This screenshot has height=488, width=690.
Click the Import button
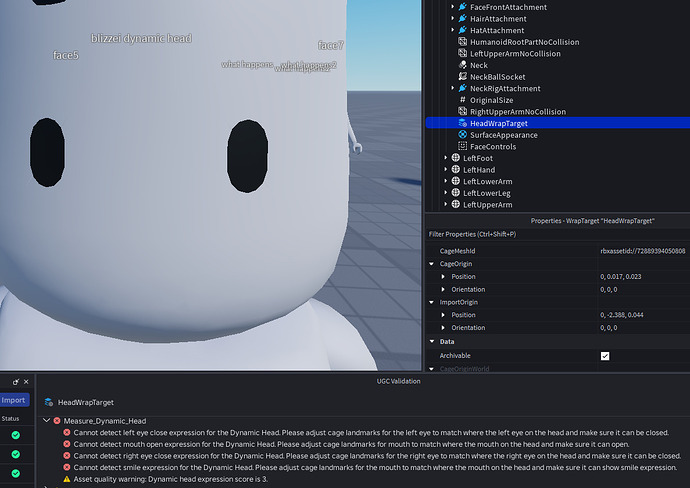(14, 400)
